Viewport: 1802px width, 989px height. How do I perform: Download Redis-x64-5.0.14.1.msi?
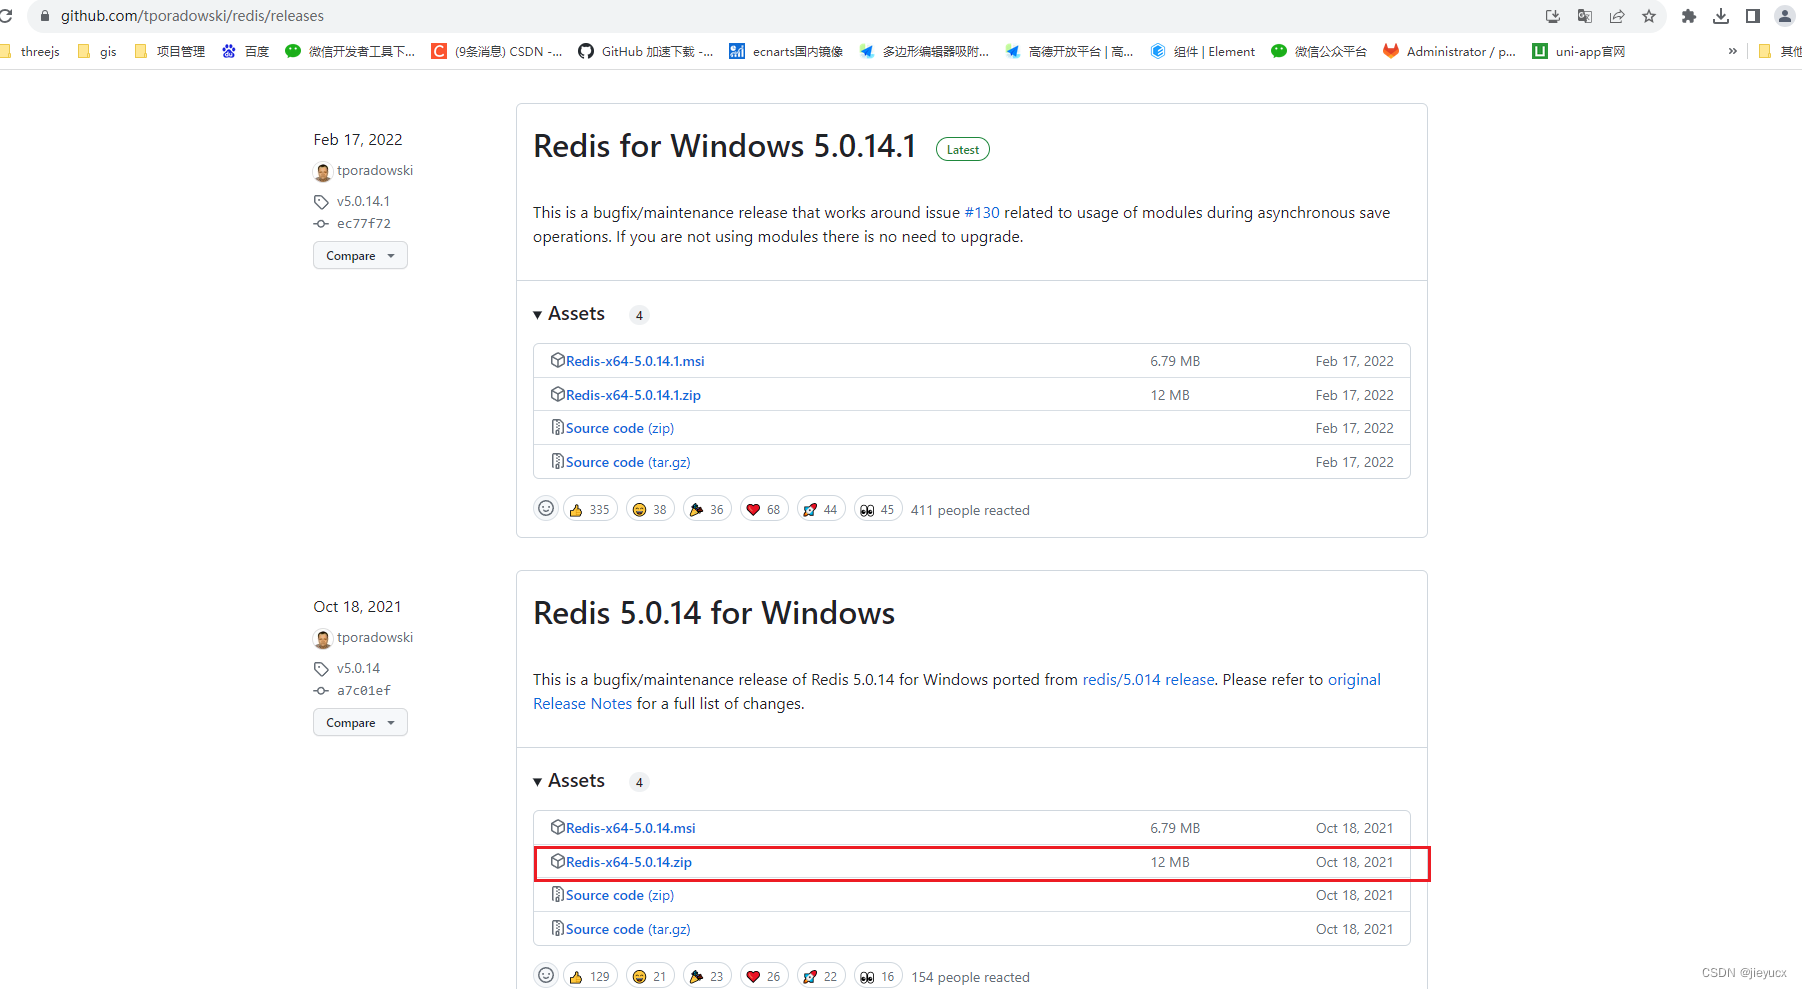[x=635, y=361]
